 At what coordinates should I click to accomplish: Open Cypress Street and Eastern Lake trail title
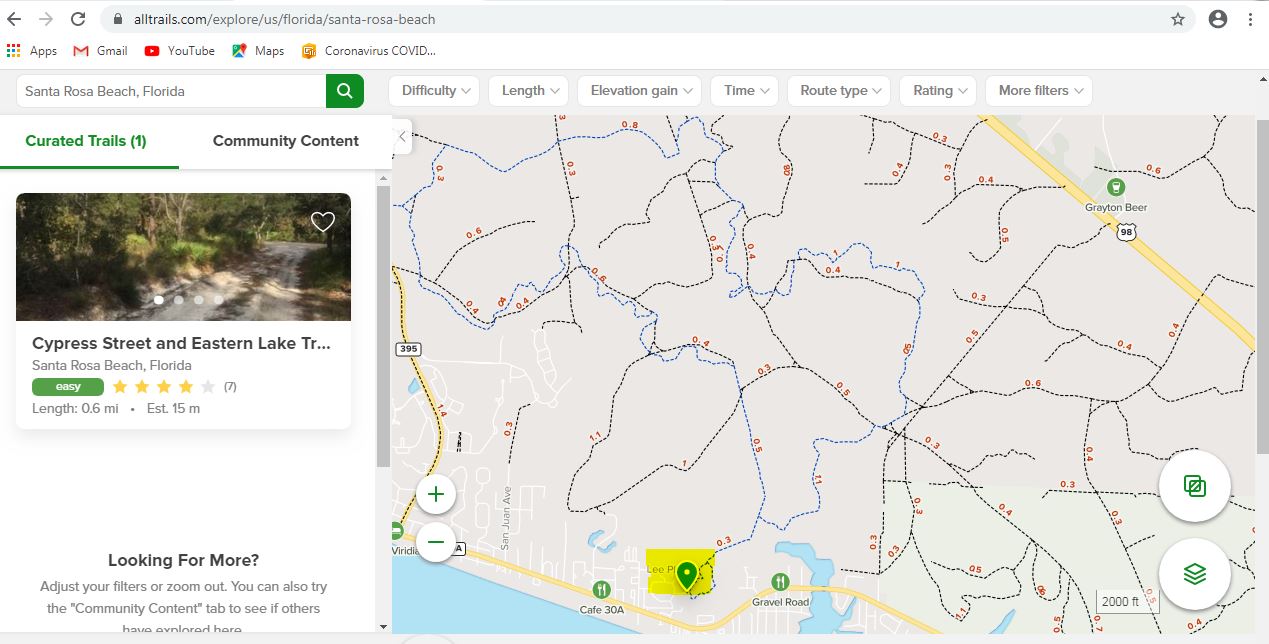(181, 343)
